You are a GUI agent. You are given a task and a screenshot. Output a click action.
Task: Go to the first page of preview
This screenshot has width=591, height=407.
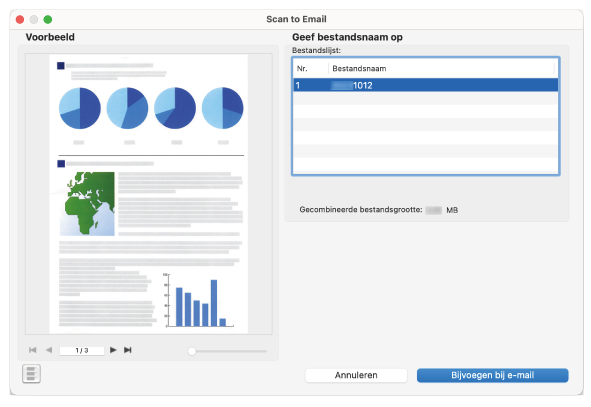33,350
